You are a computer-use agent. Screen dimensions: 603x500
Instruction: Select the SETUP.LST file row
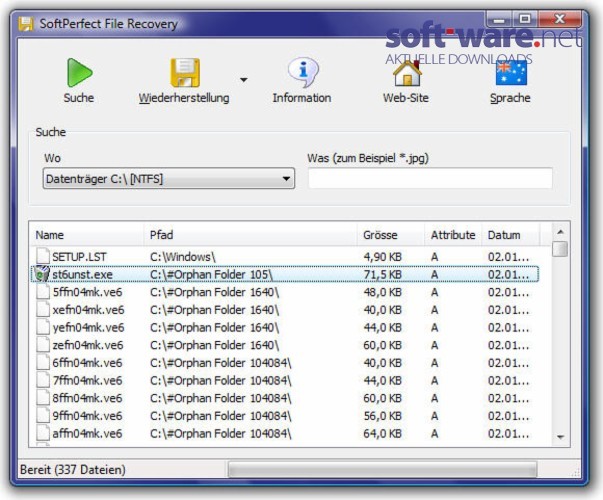[285, 257]
